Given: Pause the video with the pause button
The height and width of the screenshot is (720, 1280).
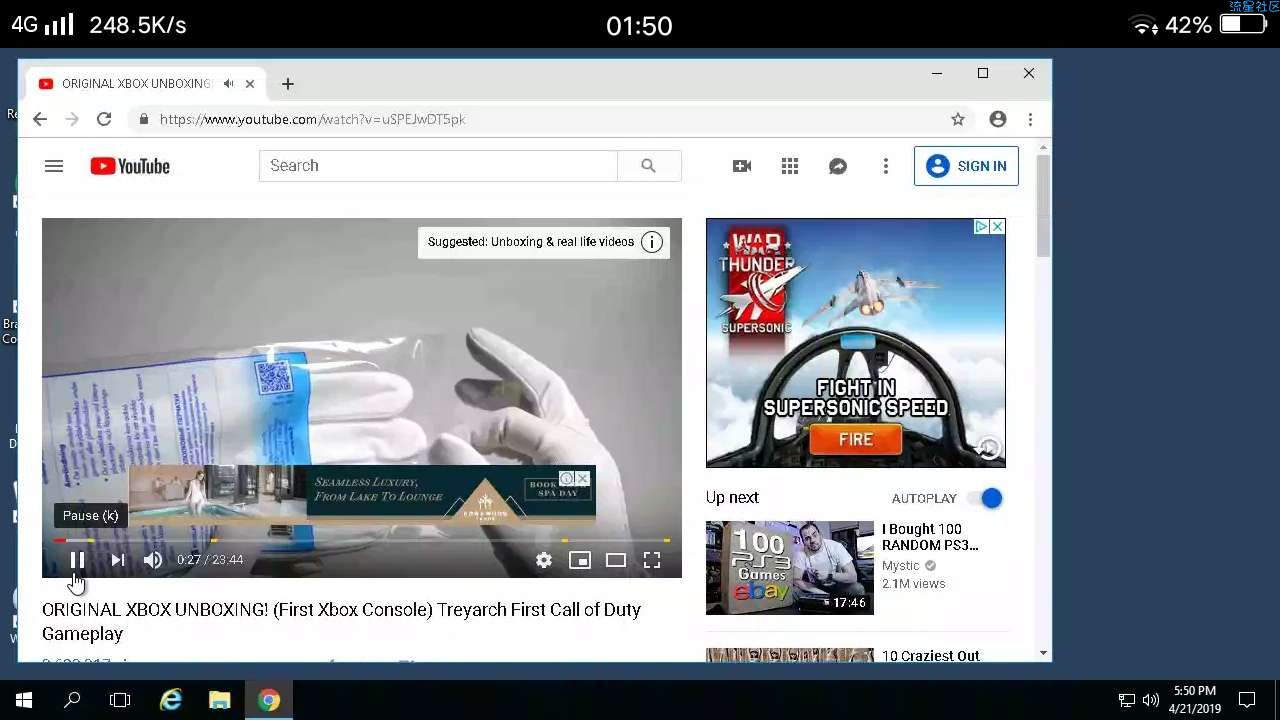Looking at the screenshot, I should pos(77,560).
